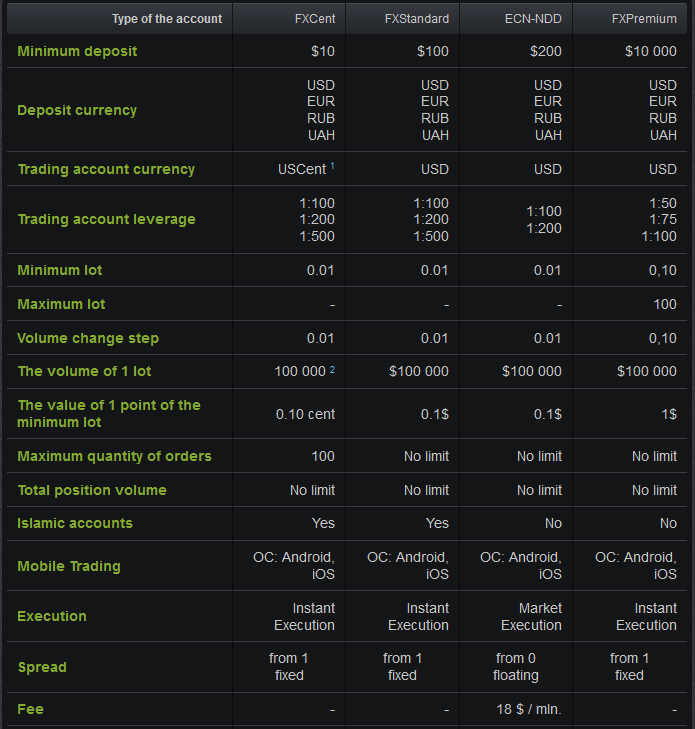Viewport: 695px width, 729px height.
Task: Select the 18 $ / mln. fee value
Action: (529, 709)
